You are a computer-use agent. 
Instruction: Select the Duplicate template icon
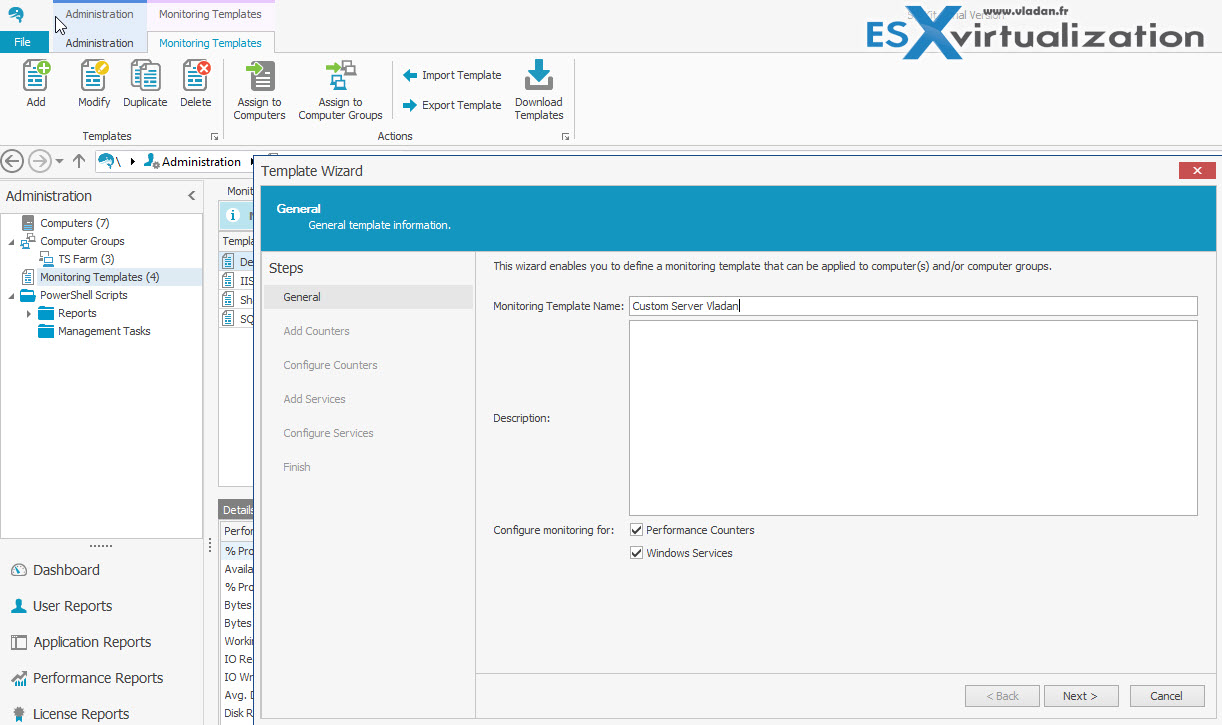(145, 78)
